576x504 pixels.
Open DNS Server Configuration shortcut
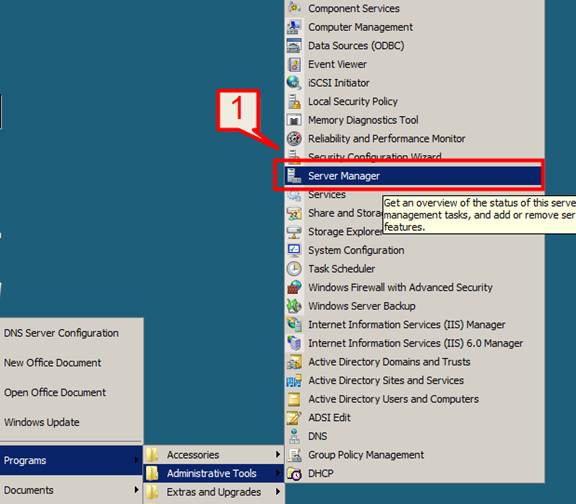click(61, 333)
